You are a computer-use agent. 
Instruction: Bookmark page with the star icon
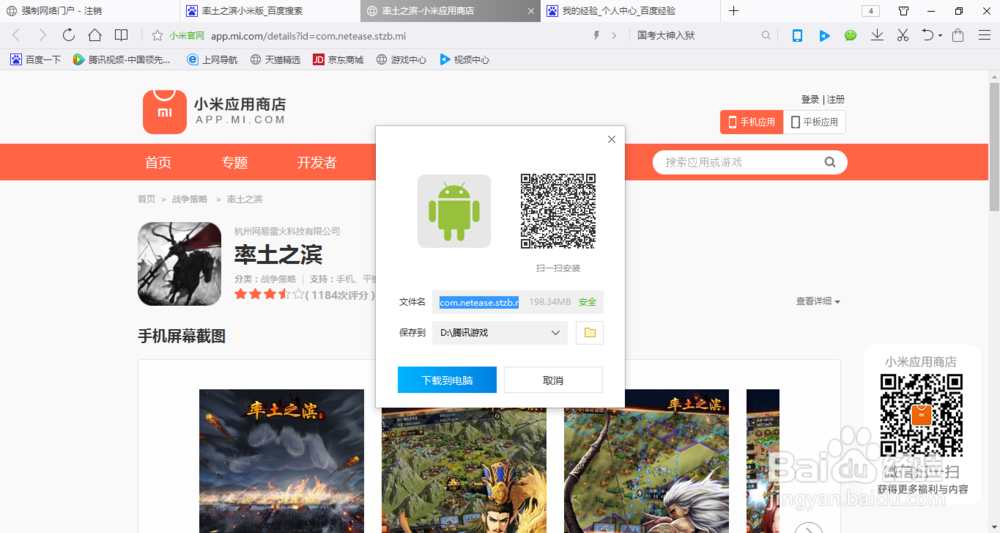[157, 36]
